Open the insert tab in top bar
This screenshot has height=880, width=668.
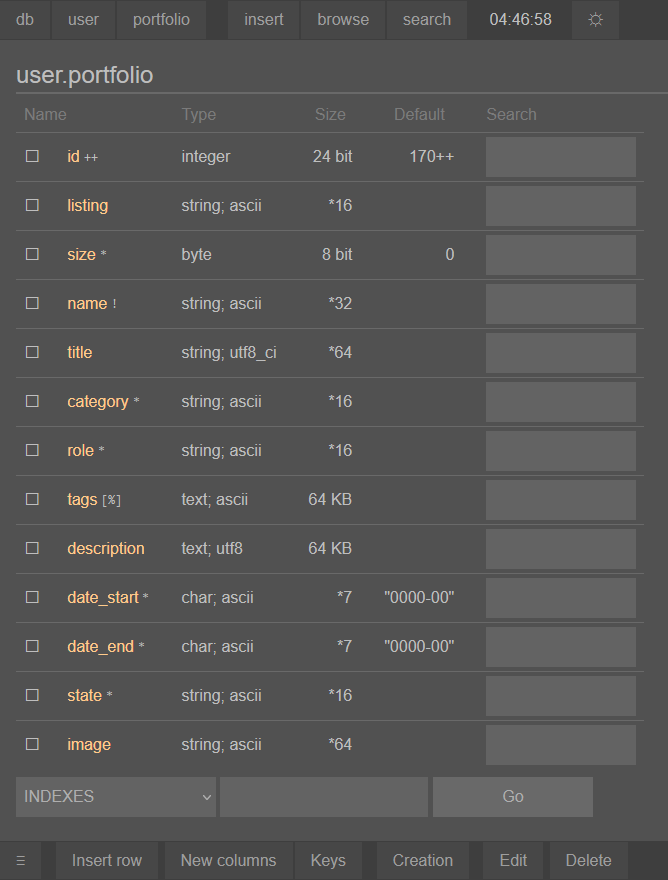(x=264, y=20)
